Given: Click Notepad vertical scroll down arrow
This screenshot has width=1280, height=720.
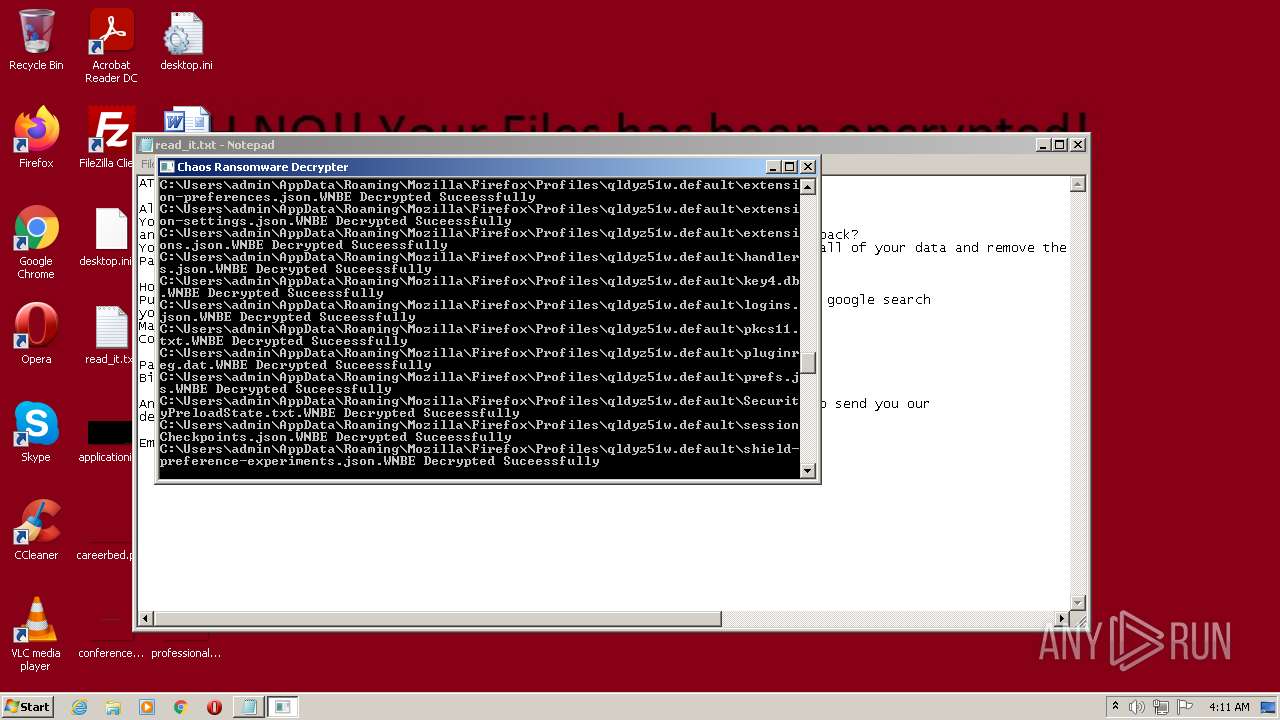Looking at the screenshot, I should pyautogui.click(x=1077, y=602).
